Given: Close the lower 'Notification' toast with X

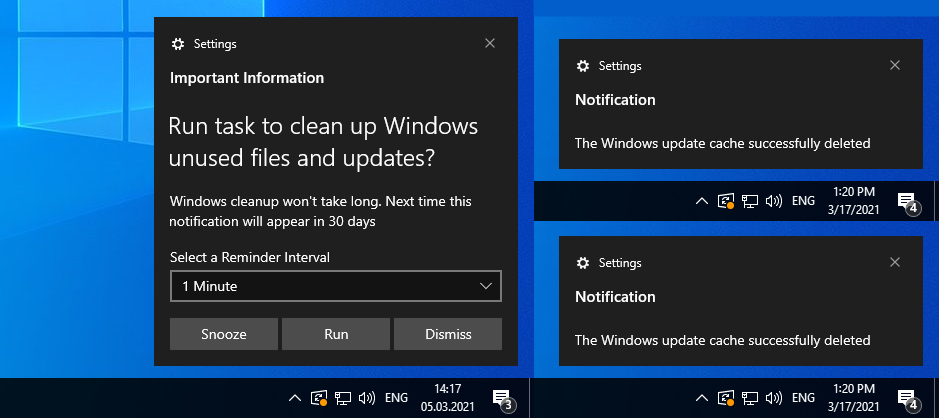Looking at the screenshot, I should (x=895, y=262).
